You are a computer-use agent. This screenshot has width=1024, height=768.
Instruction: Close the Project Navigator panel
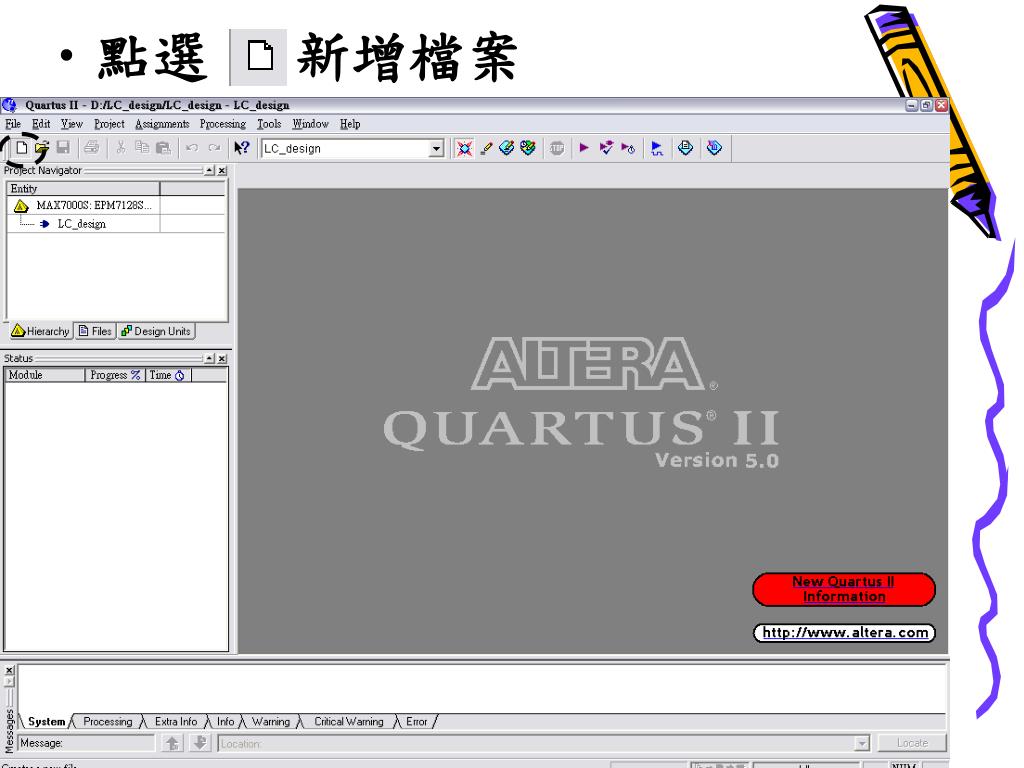click(x=222, y=170)
